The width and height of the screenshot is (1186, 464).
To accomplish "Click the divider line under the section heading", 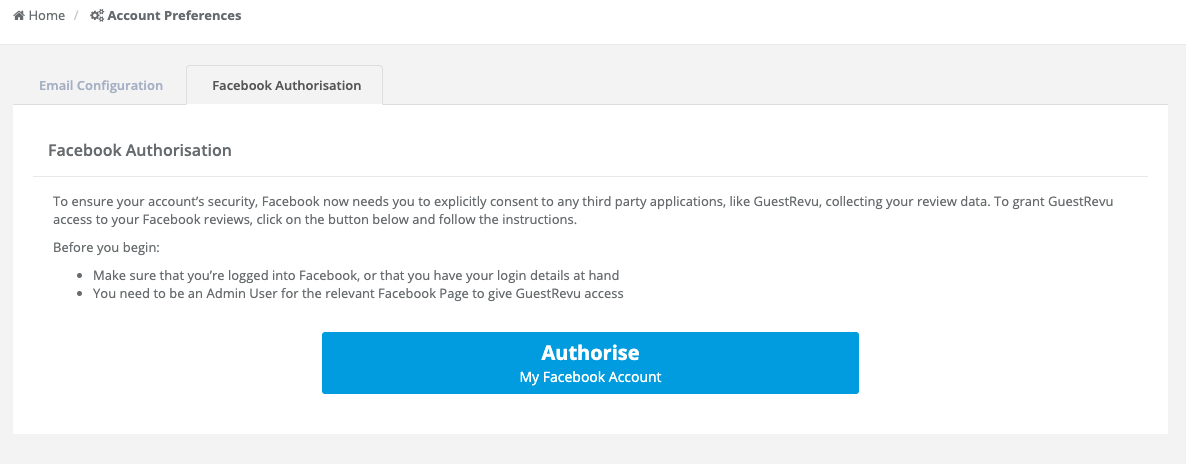I will 590,176.
